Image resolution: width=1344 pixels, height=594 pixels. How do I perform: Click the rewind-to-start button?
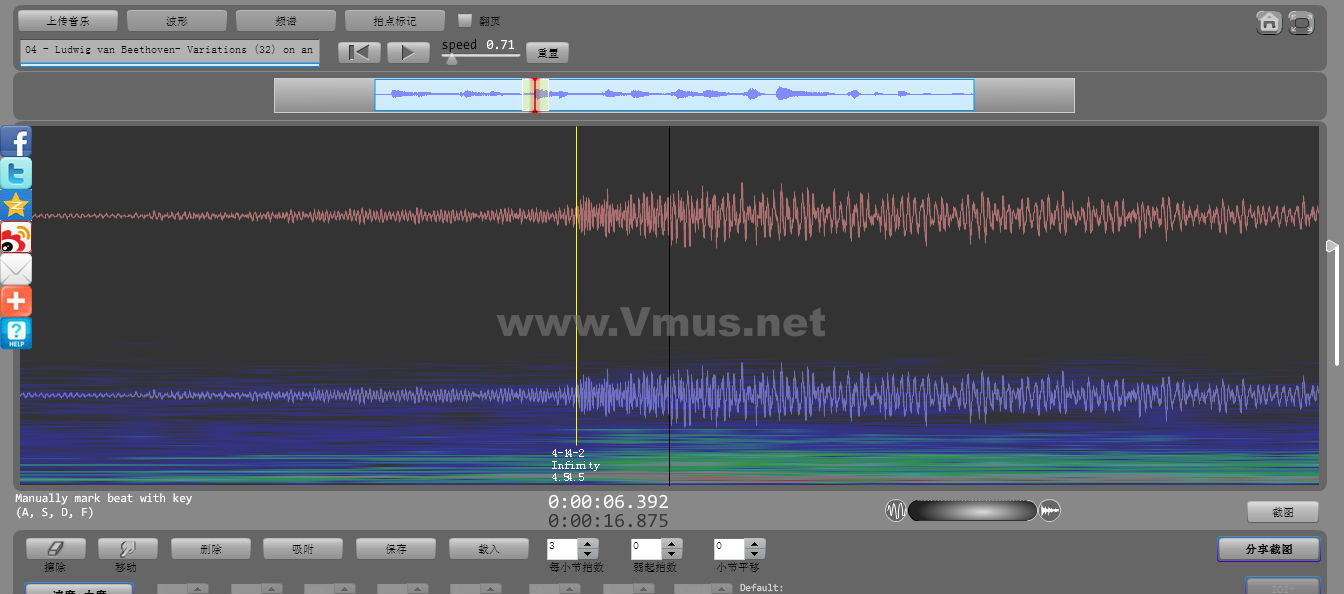click(x=358, y=53)
